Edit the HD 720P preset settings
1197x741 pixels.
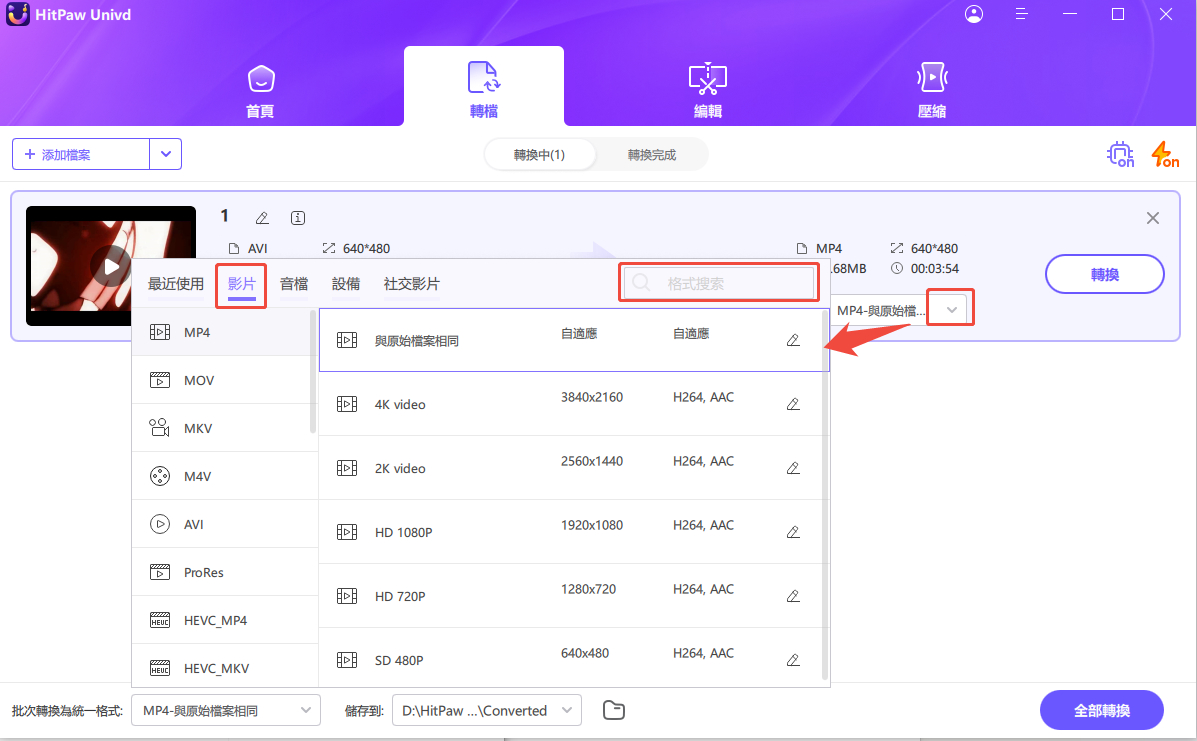click(x=793, y=596)
